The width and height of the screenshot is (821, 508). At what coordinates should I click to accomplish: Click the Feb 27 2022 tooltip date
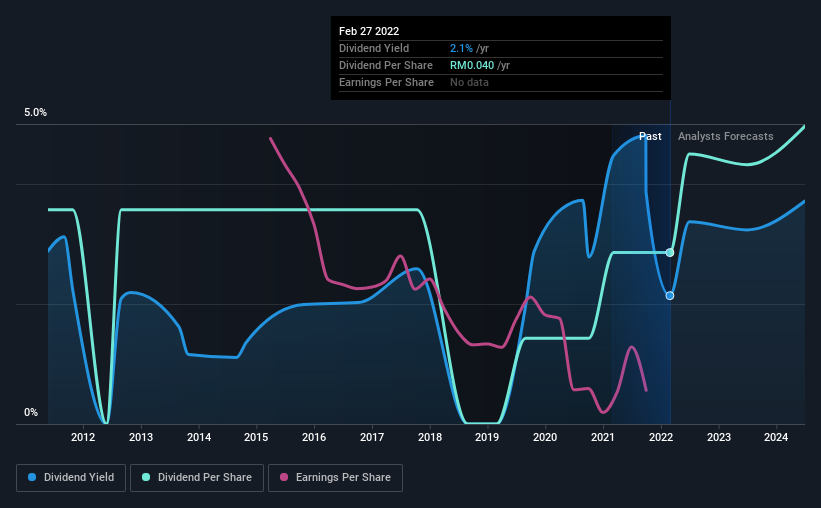pyautogui.click(x=369, y=32)
